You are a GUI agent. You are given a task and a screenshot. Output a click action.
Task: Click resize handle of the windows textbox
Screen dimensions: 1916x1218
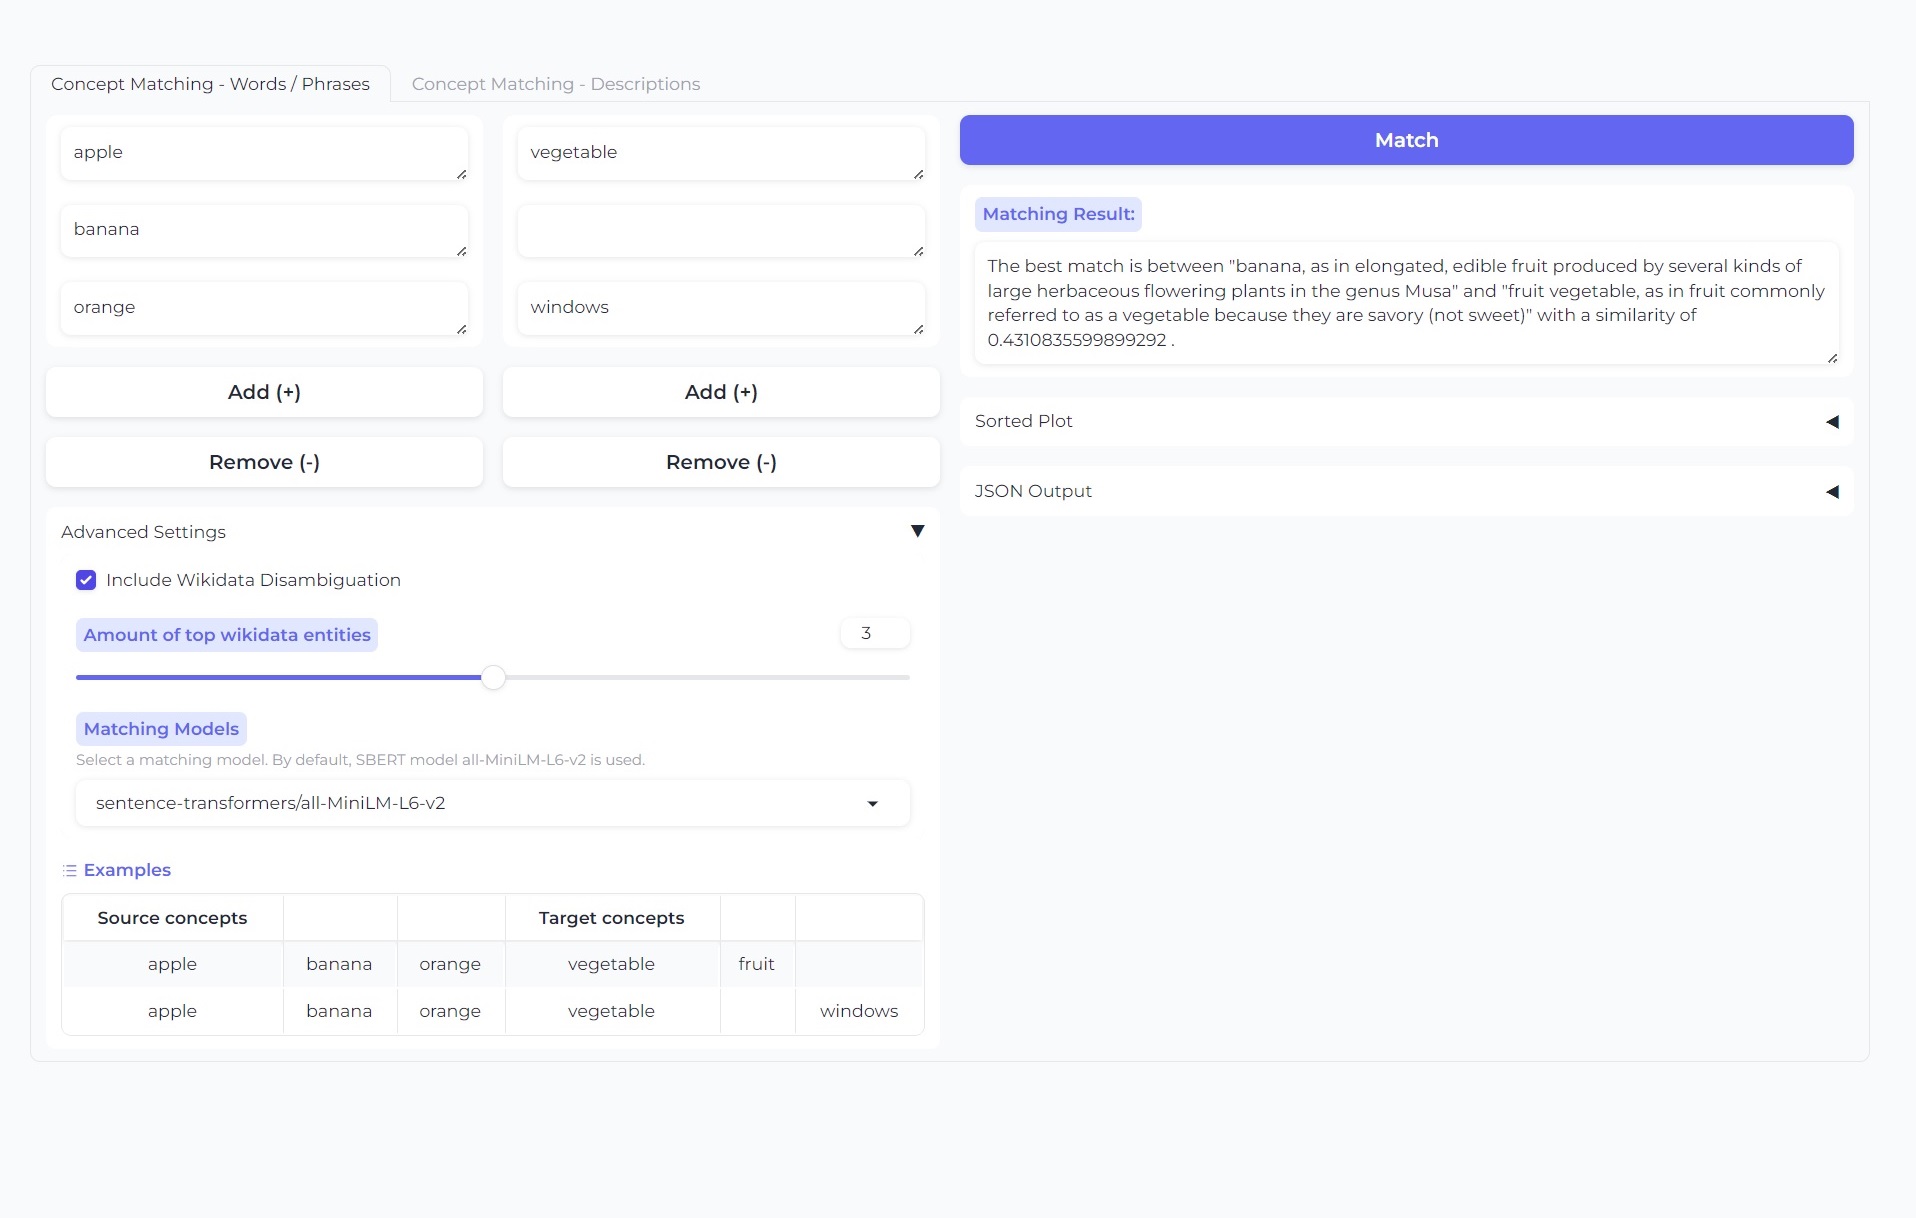918,329
